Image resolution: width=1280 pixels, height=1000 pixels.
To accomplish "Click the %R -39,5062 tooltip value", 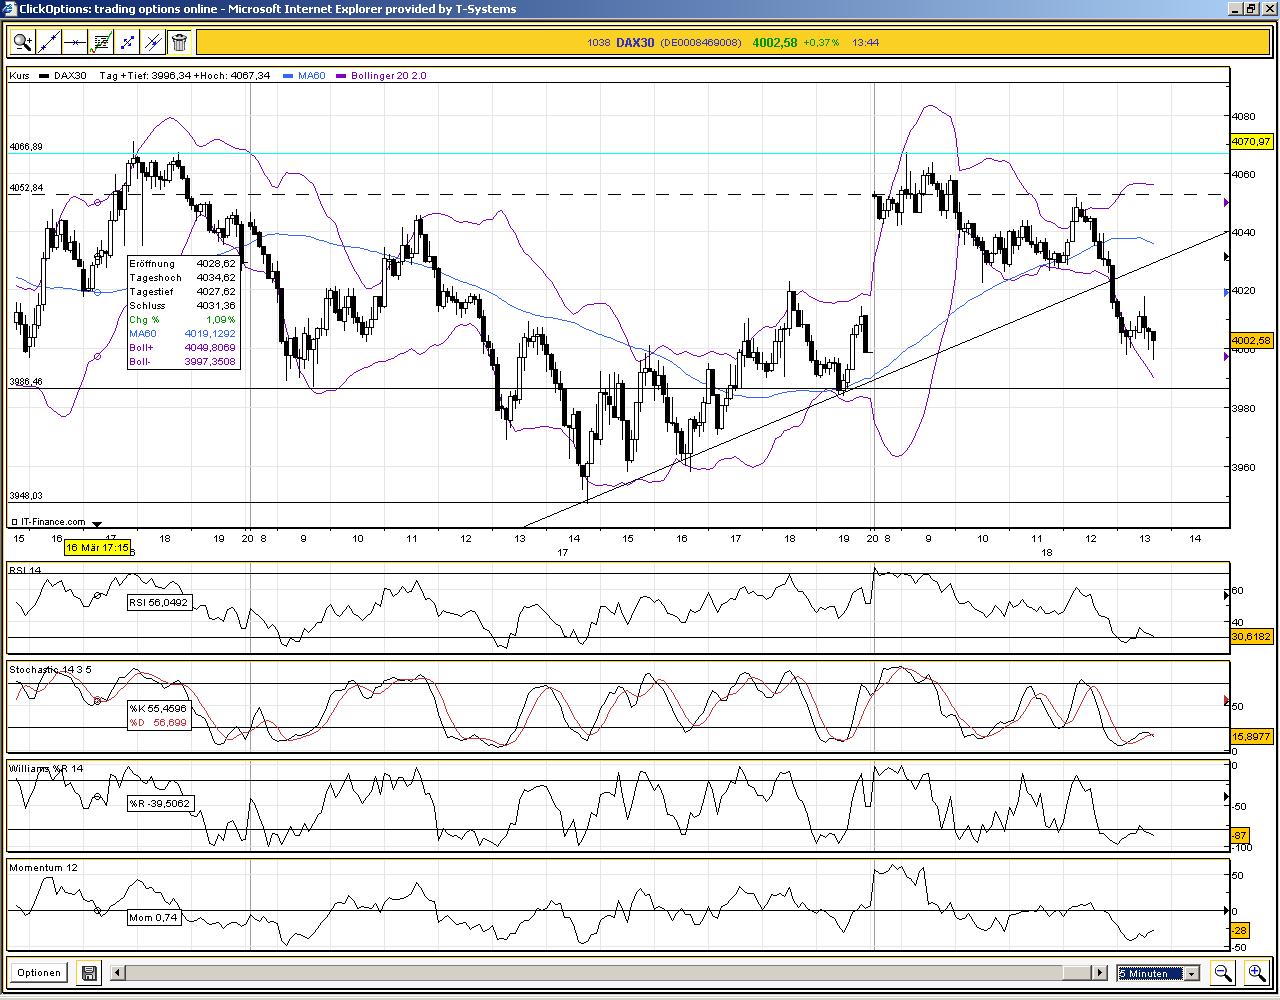I will click(x=159, y=803).
